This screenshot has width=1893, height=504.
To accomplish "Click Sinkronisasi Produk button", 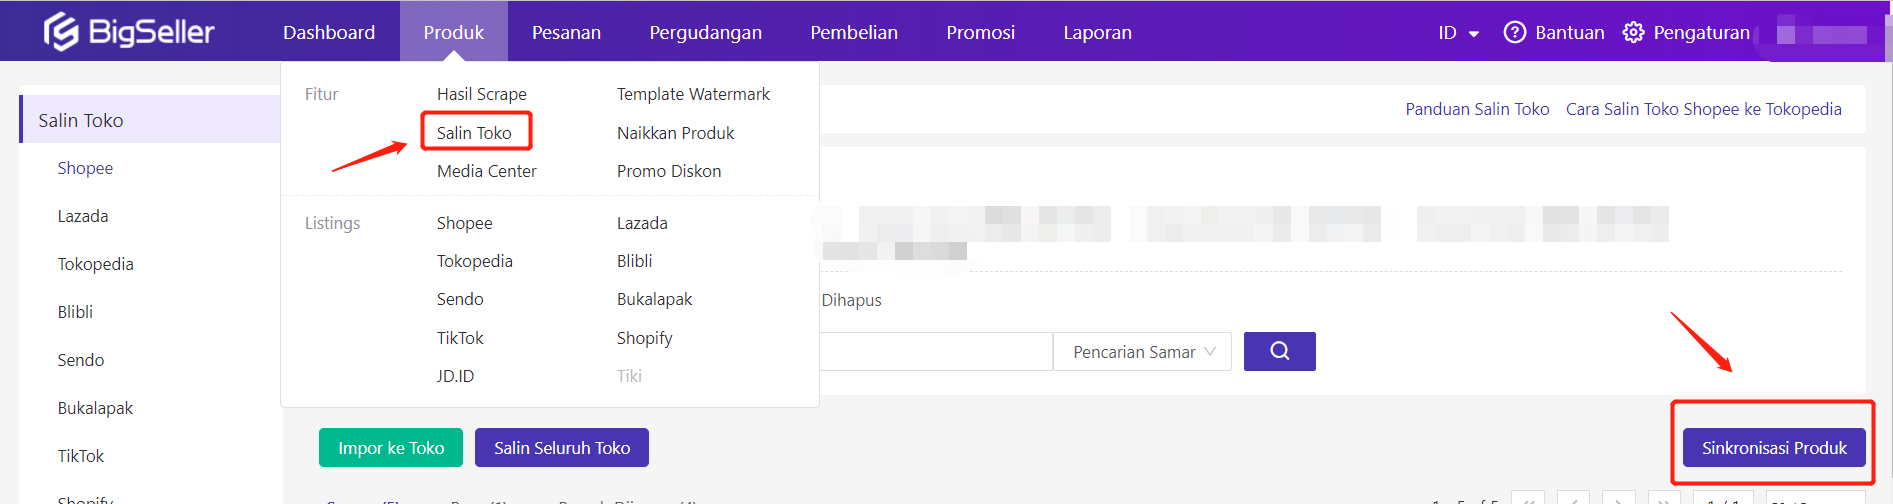I will click(x=1774, y=448).
